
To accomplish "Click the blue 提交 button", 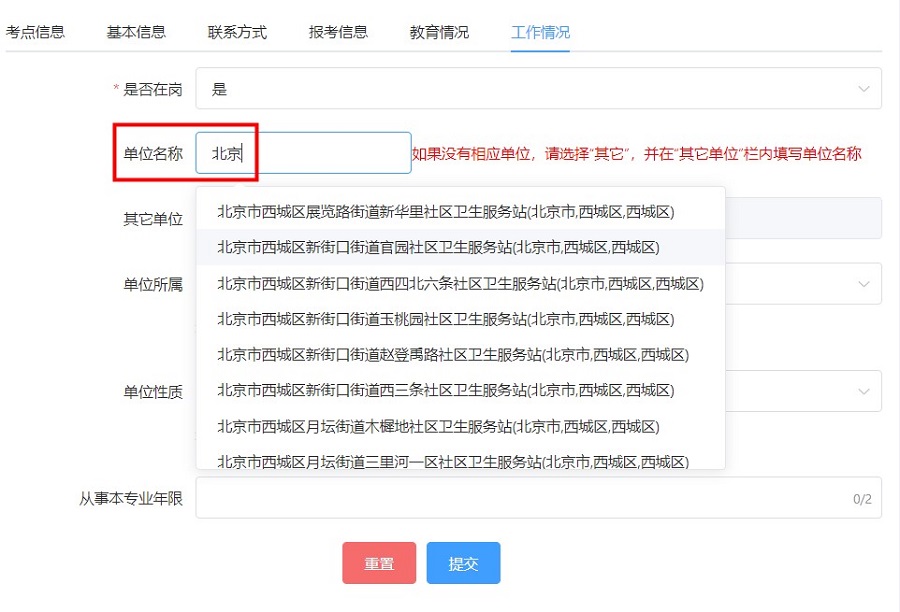I will [463, 563].
